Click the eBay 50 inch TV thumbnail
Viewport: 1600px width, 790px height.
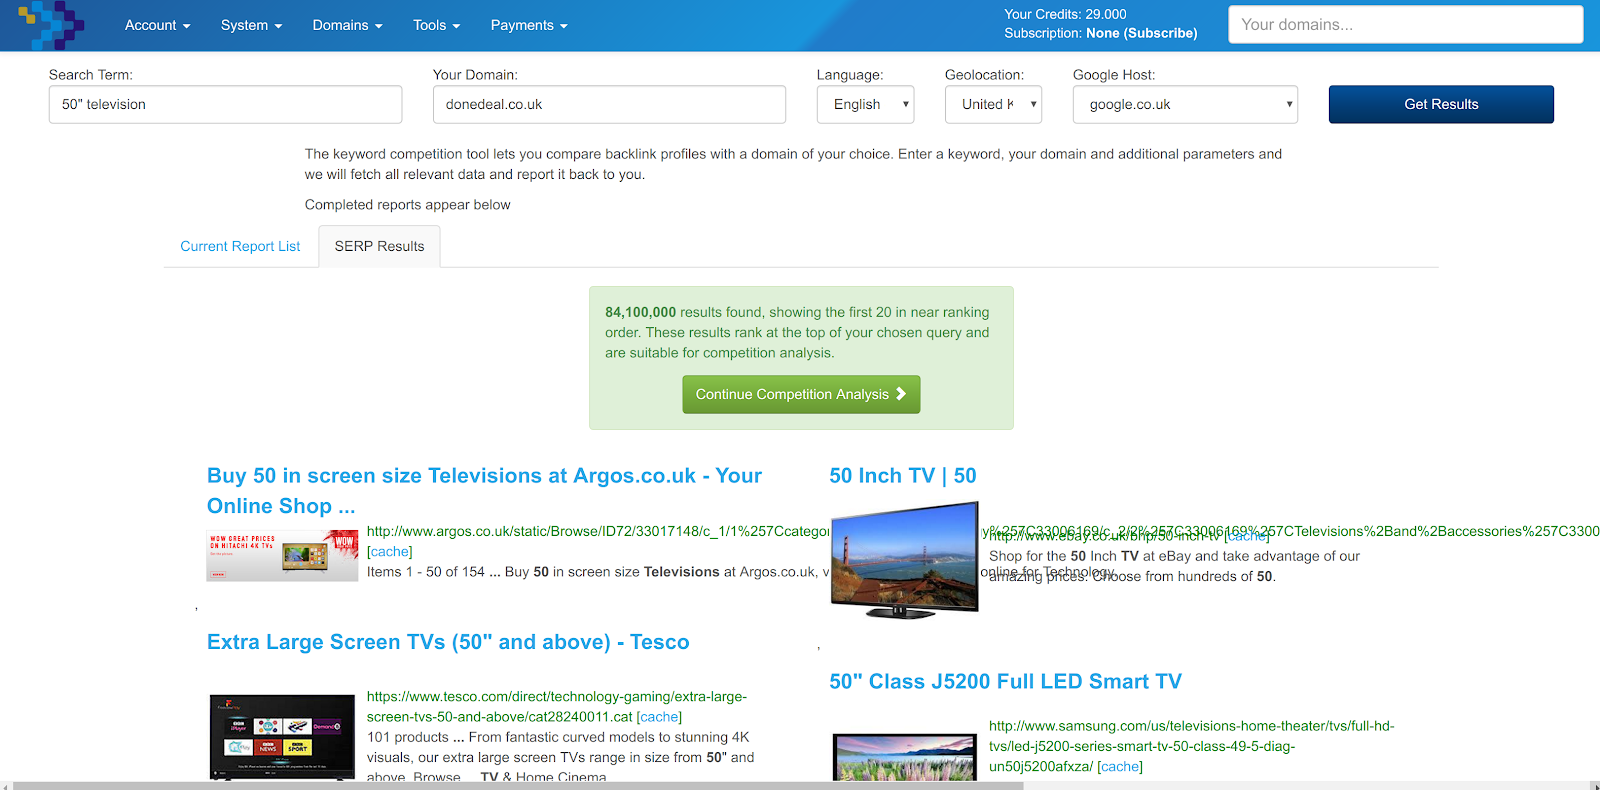905,560
